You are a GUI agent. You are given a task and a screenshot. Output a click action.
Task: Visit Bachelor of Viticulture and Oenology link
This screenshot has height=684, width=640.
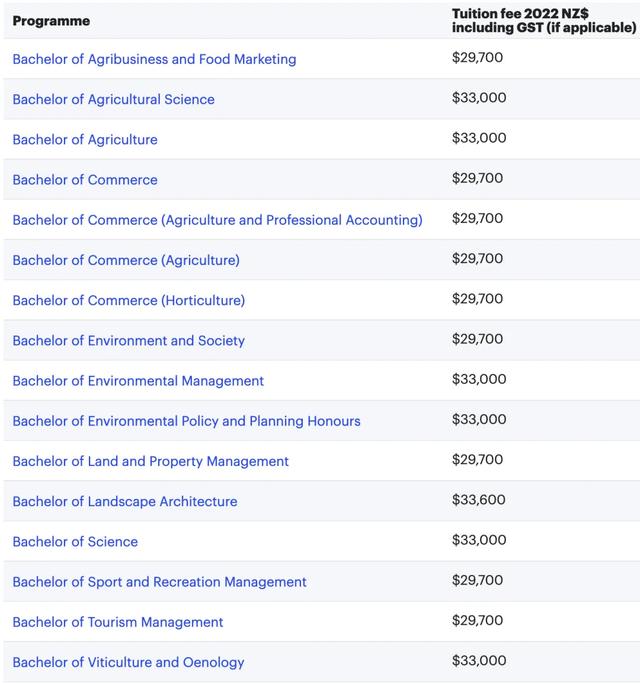click(x=128, y=662)
